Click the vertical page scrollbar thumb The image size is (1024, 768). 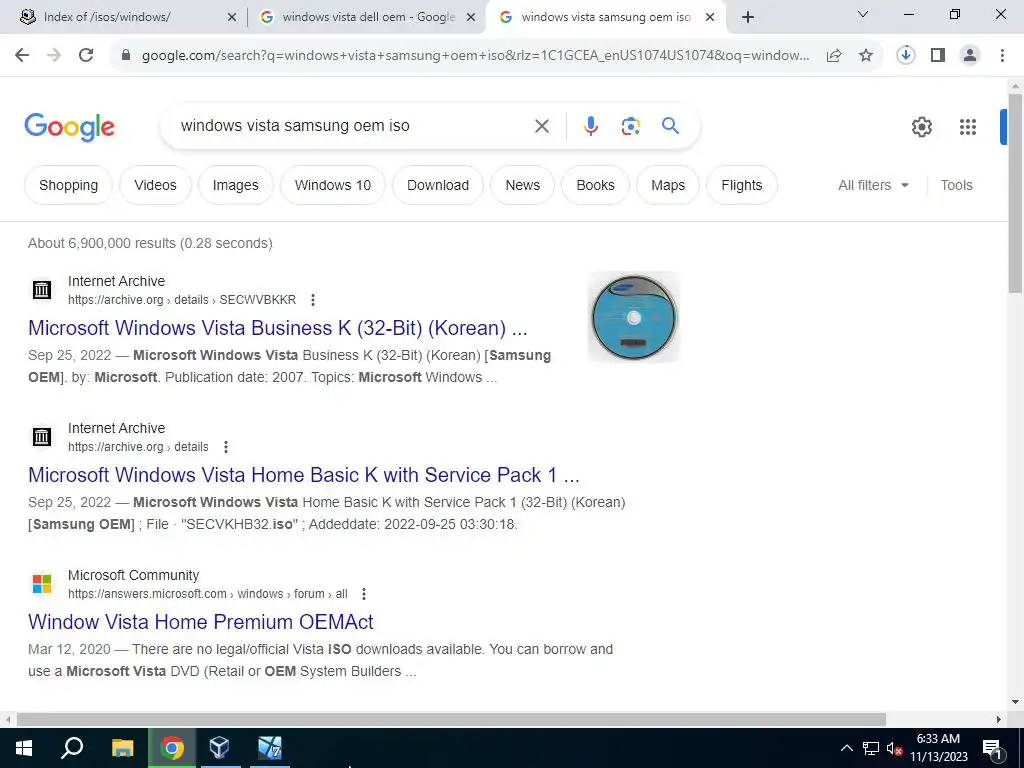(x=1015, y=193)
